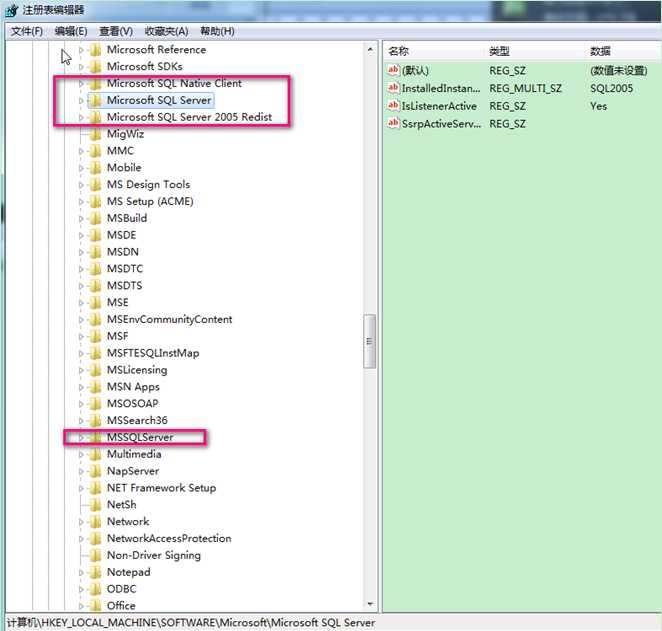Click the MSF folder icon
Image resolution: width=662 pixels, height=631 pixels.
(96, 336)
